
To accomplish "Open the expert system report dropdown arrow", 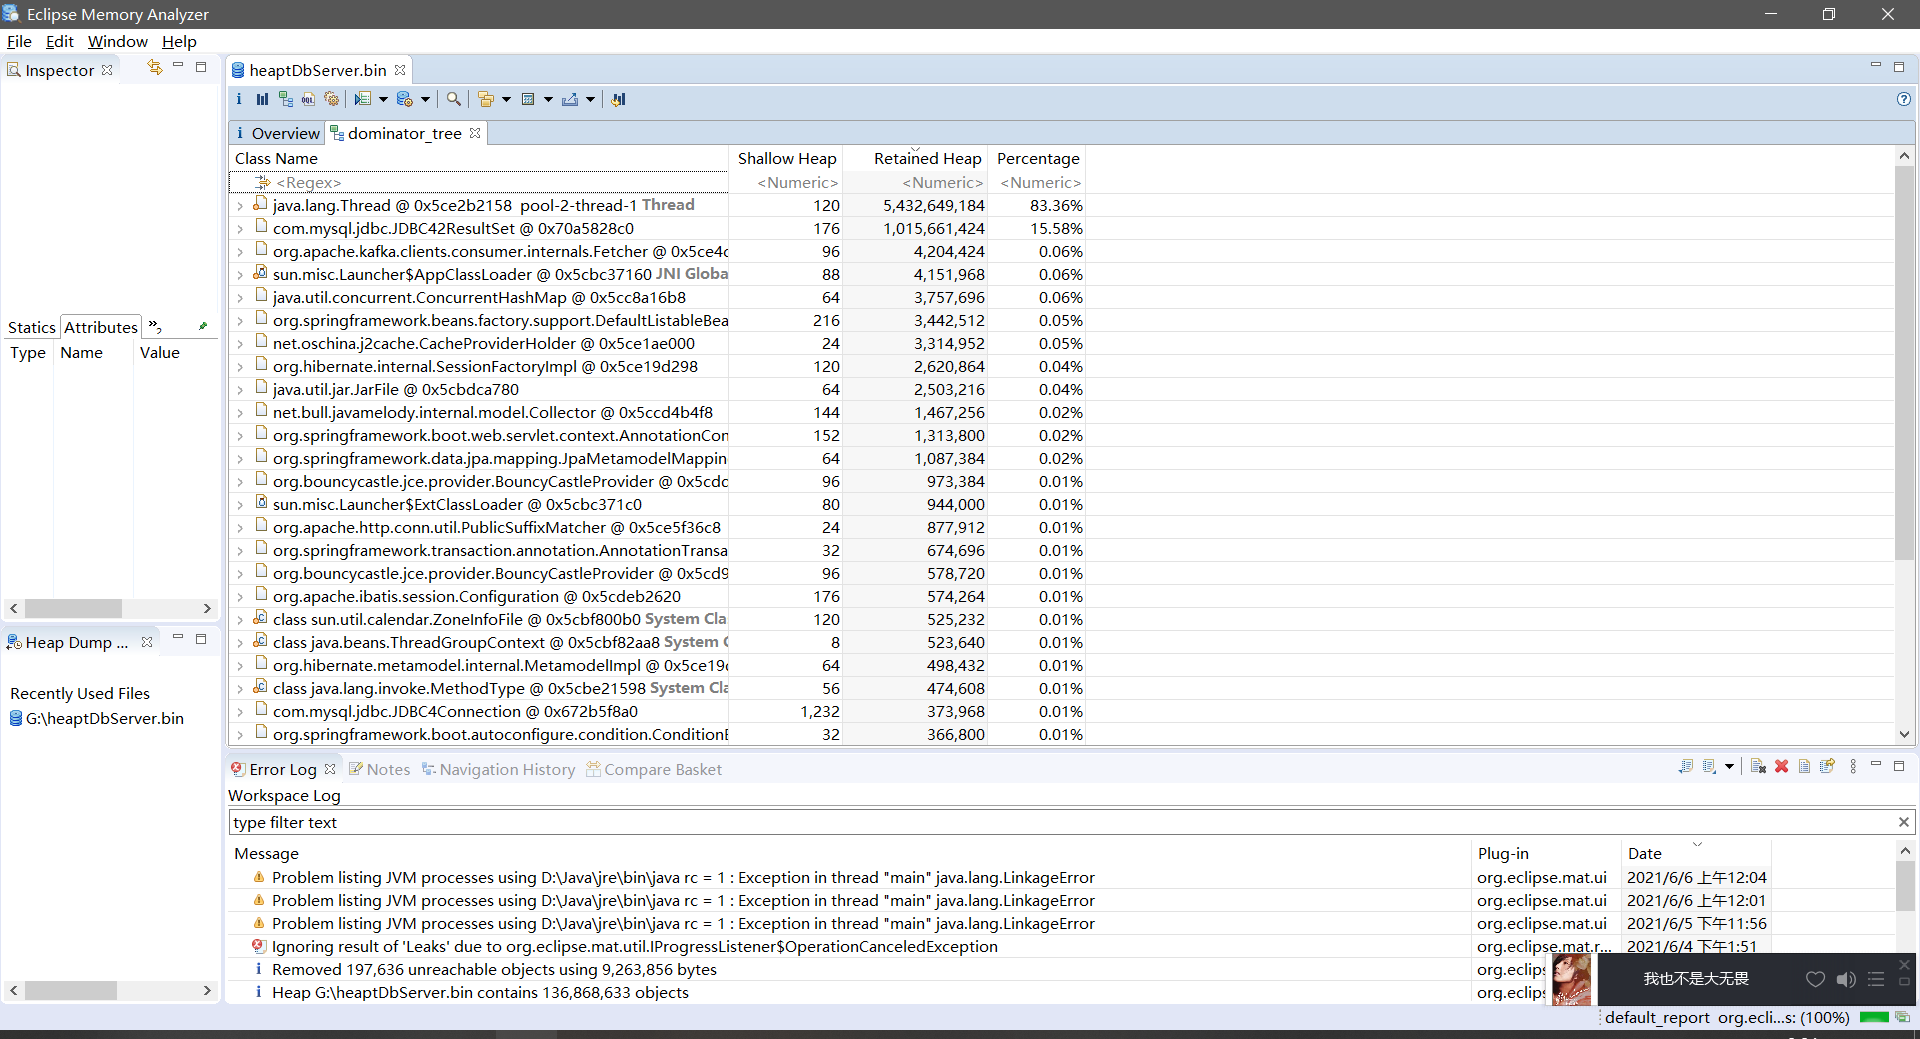I will (383, 99).
